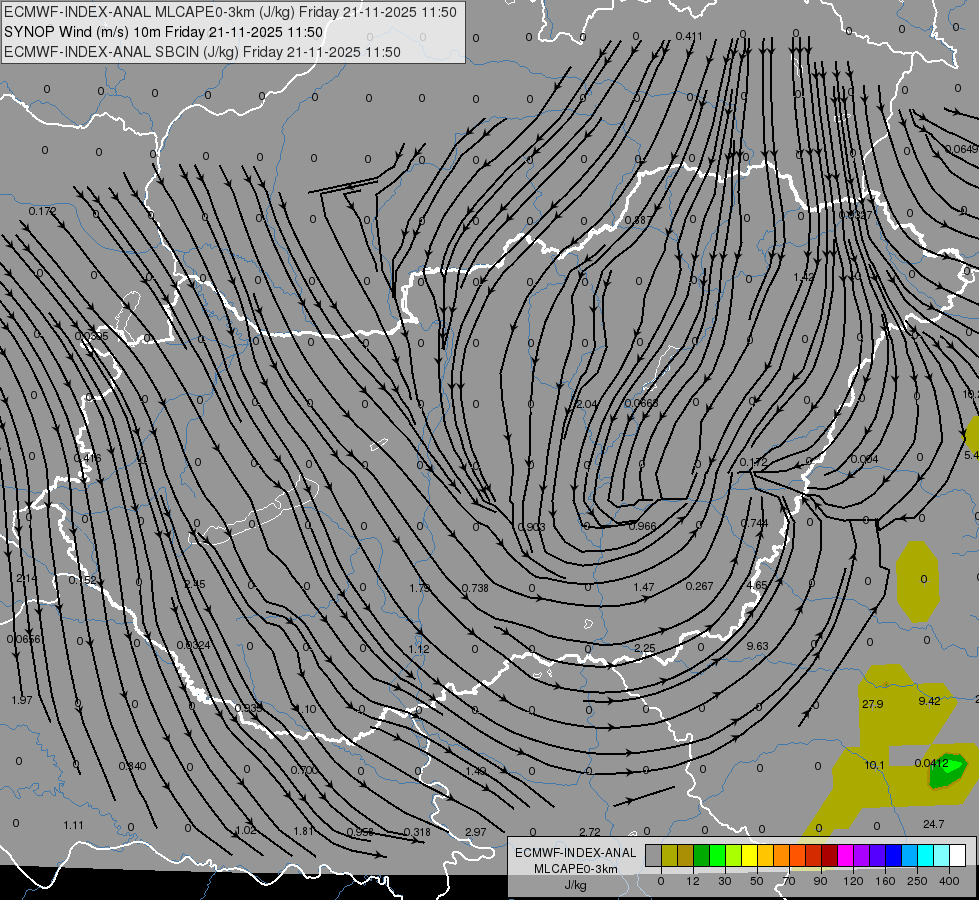Click the legend tick label 400
This screenshot has height=900, width=979.
point(949,881)
